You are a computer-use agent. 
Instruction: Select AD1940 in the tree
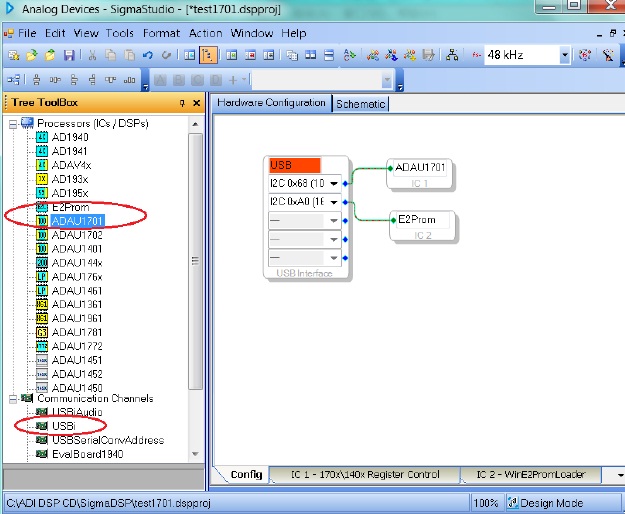pyautogui.click(x=70, y=137)
